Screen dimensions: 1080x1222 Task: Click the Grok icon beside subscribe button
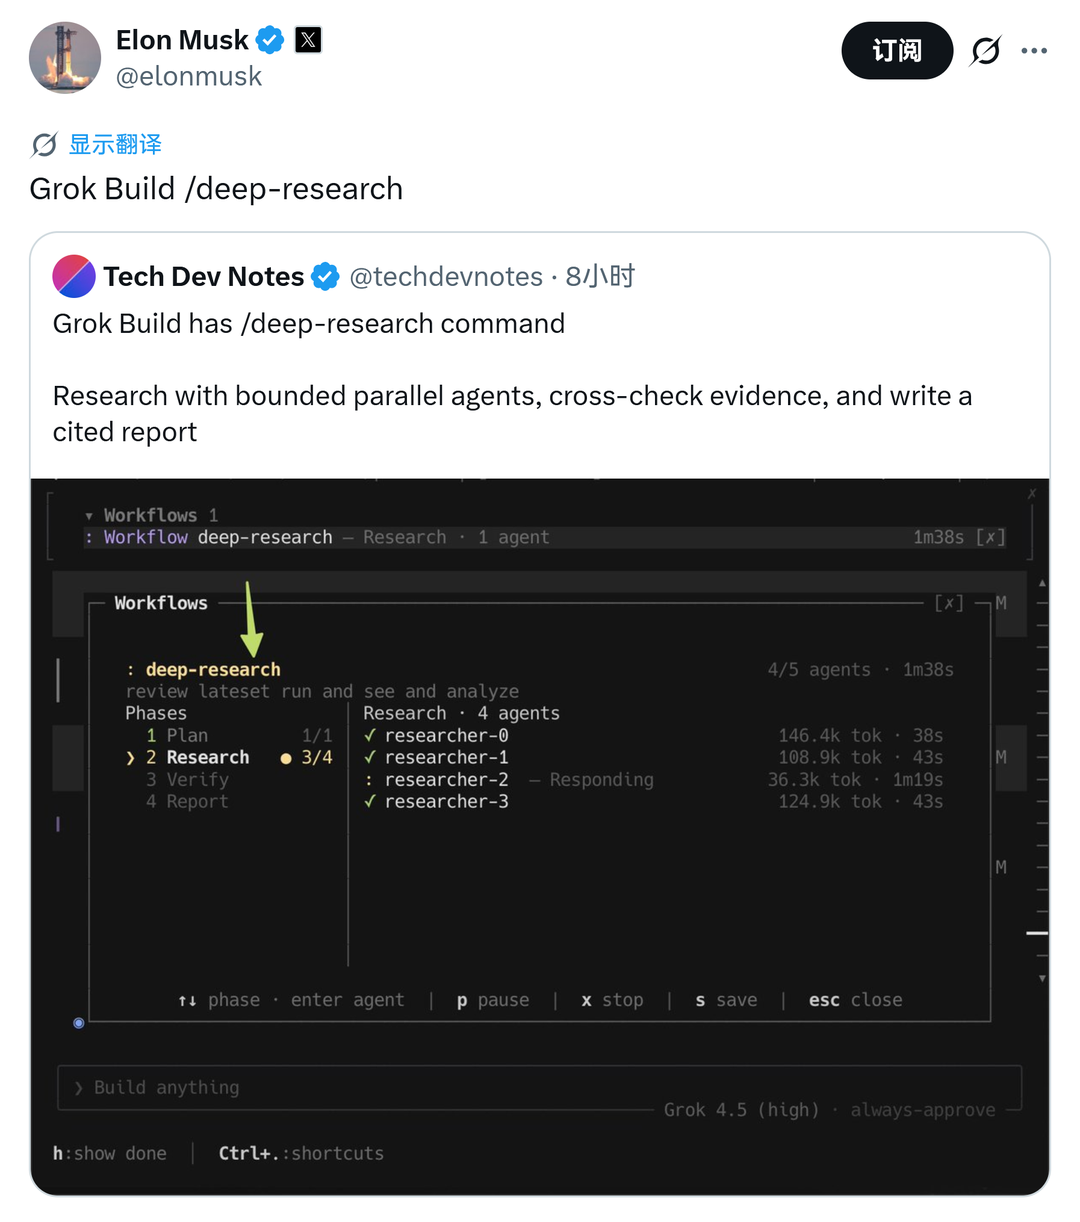986,51
